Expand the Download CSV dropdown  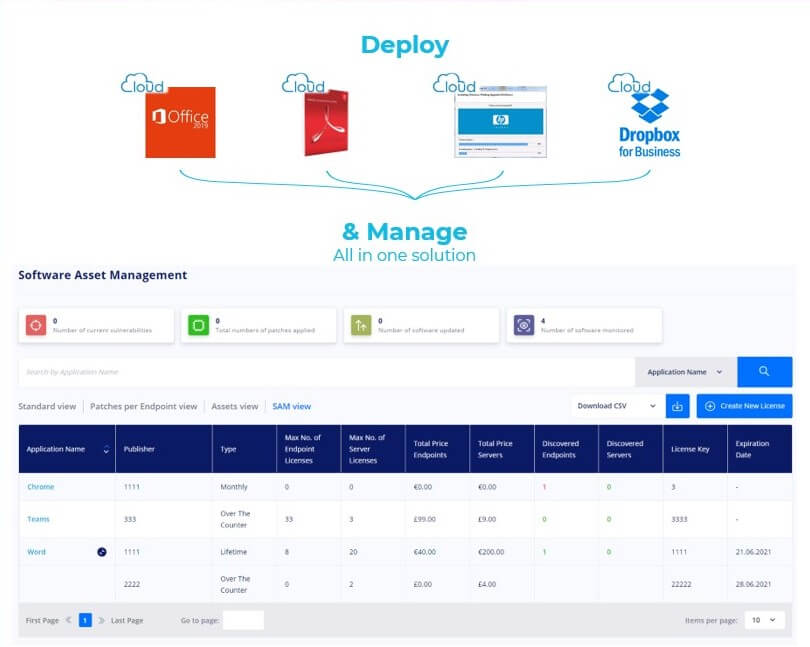tap(617, 406)
